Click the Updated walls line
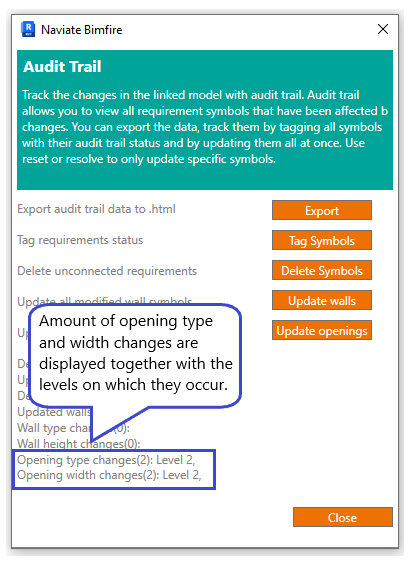The height and width of the screenshot is (564, 412). pyautogui.click(x=54, y=412)
